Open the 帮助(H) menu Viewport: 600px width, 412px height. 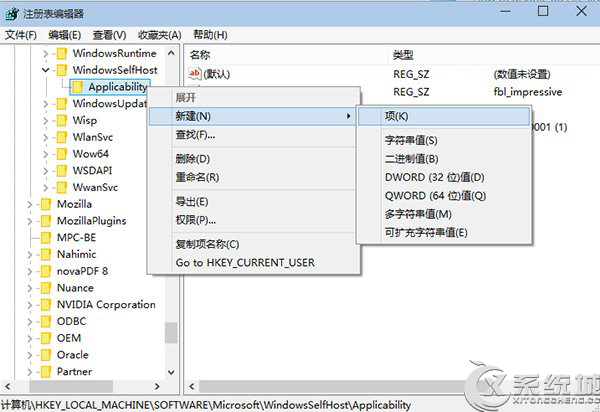point(210,35)
